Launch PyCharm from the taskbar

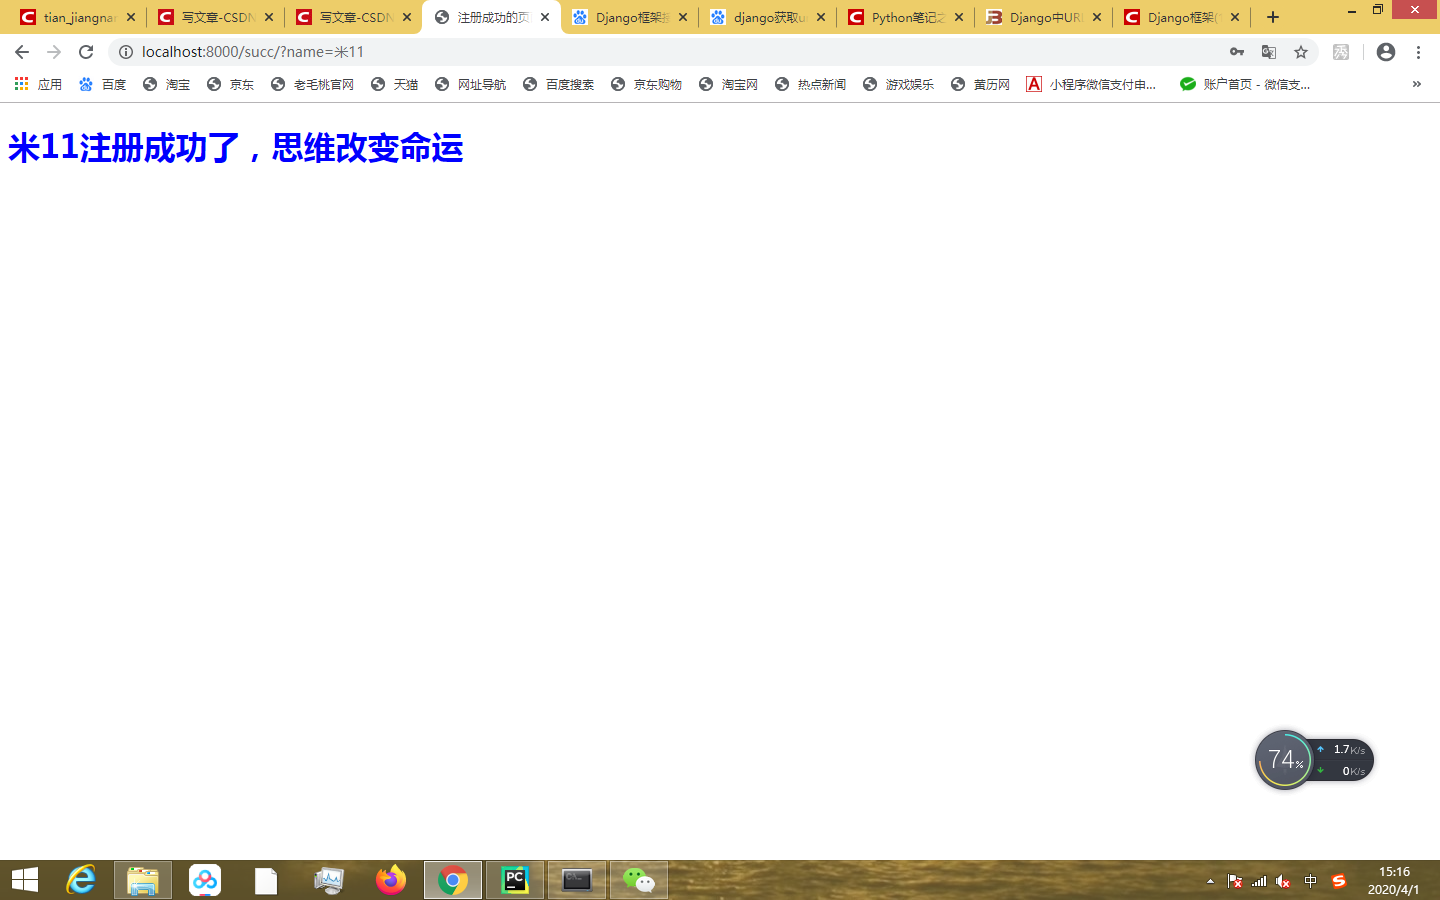pos(515,880)
